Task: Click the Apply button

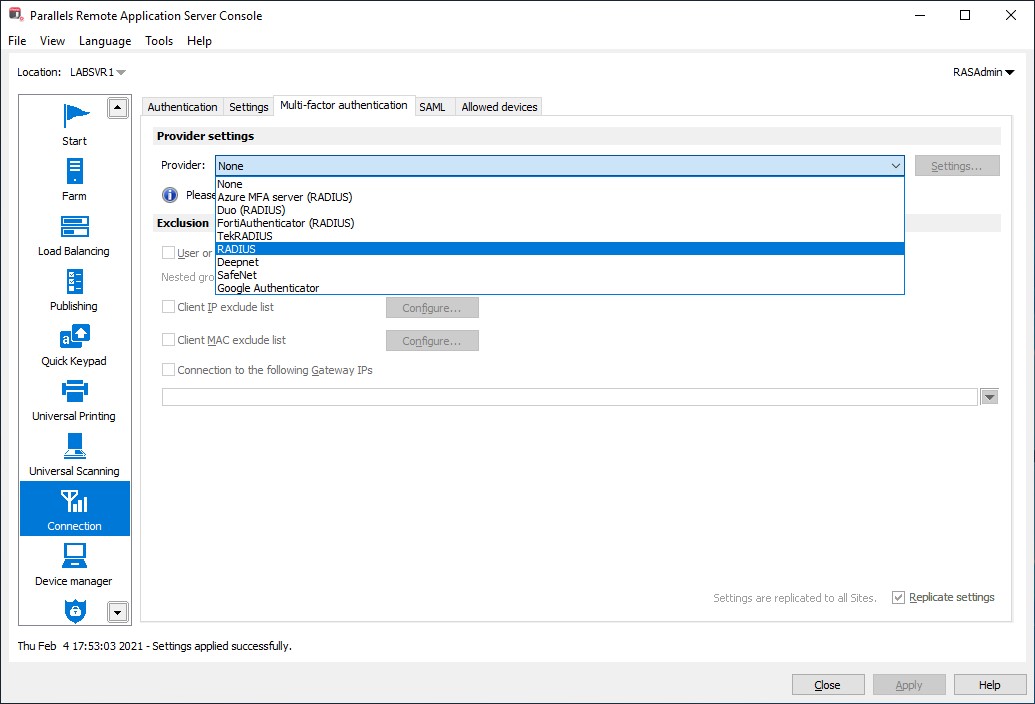Action: pyautogui.click(x=909, y=685)
